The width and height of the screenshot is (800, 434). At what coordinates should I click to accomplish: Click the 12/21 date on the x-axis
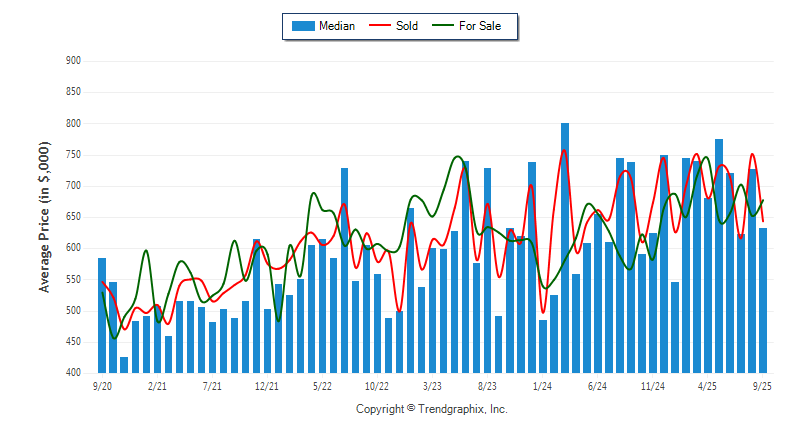point(267,385)
